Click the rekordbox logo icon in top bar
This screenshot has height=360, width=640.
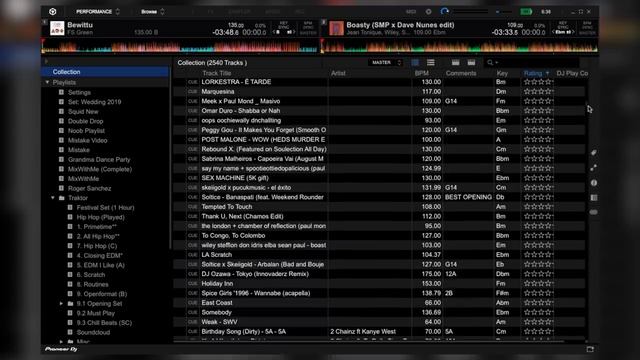pos(53,11)
